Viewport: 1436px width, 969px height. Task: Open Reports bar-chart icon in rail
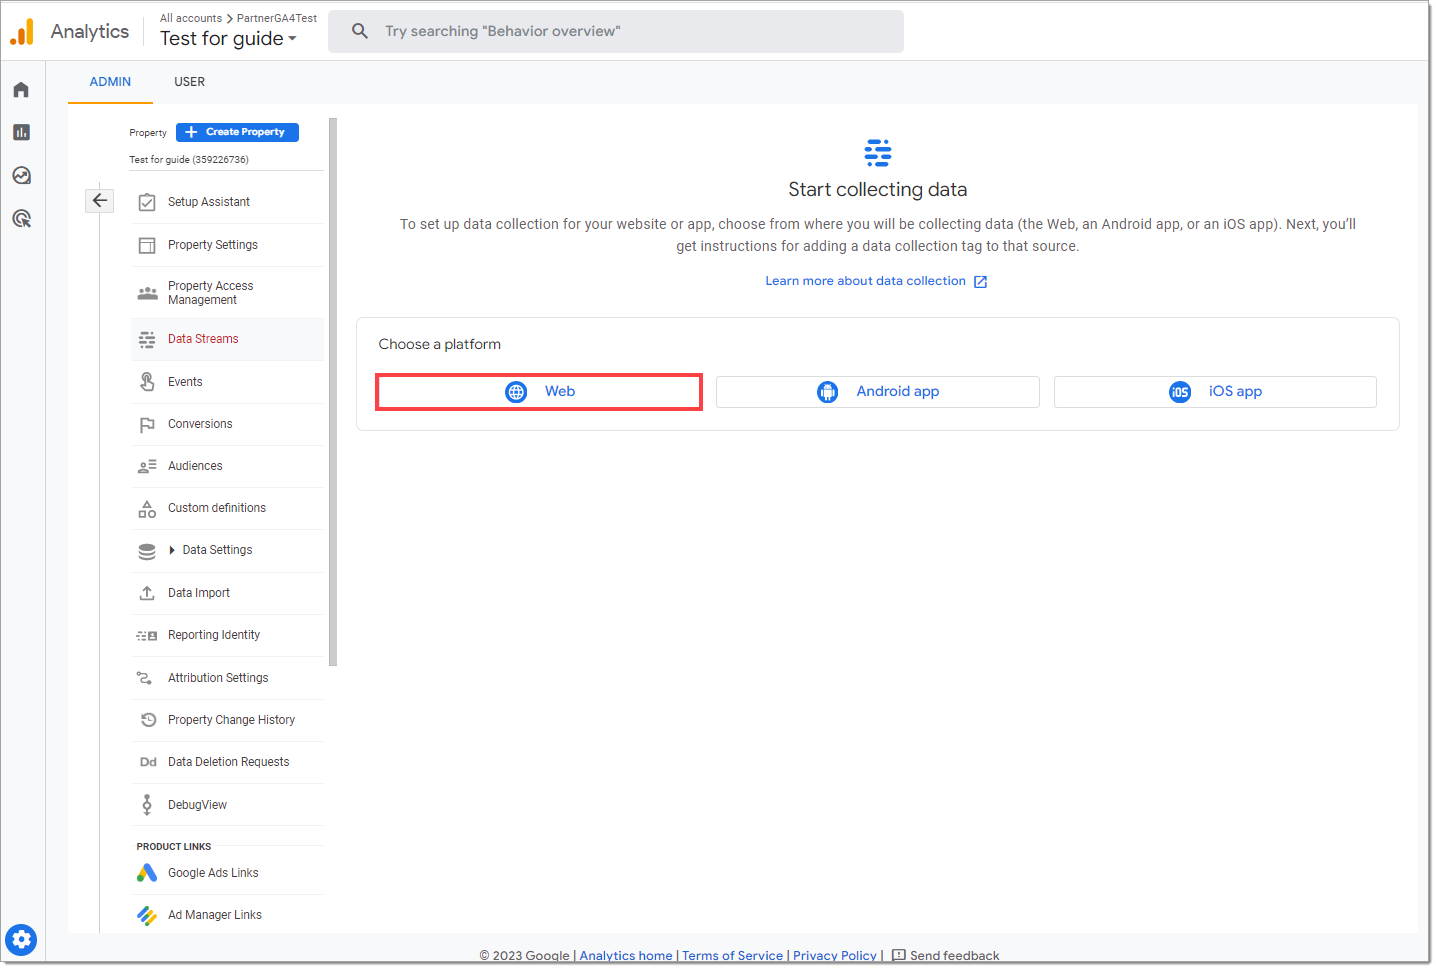coord(21,132)
